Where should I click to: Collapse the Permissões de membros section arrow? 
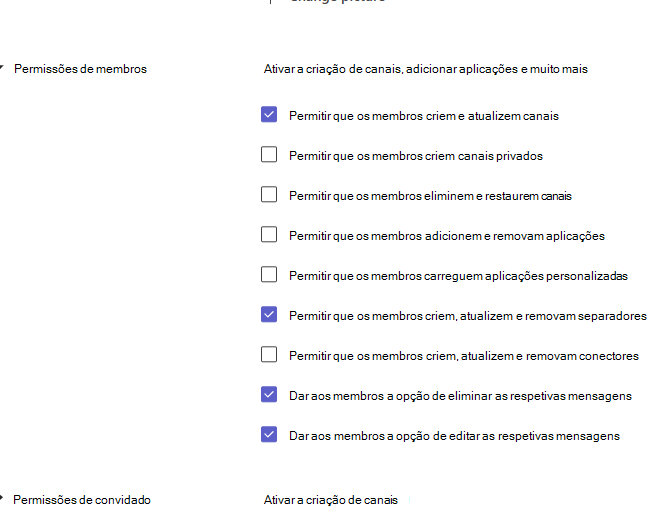[2, 68]
